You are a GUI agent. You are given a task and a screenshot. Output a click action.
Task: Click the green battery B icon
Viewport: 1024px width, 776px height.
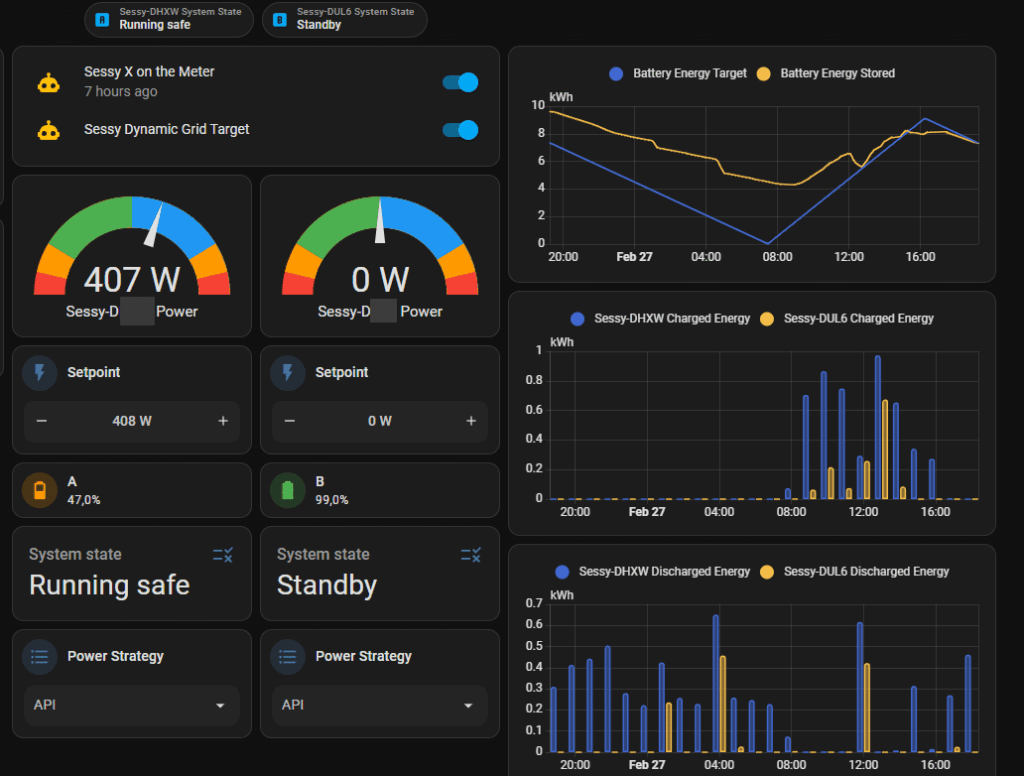click(x=288, y=490)
